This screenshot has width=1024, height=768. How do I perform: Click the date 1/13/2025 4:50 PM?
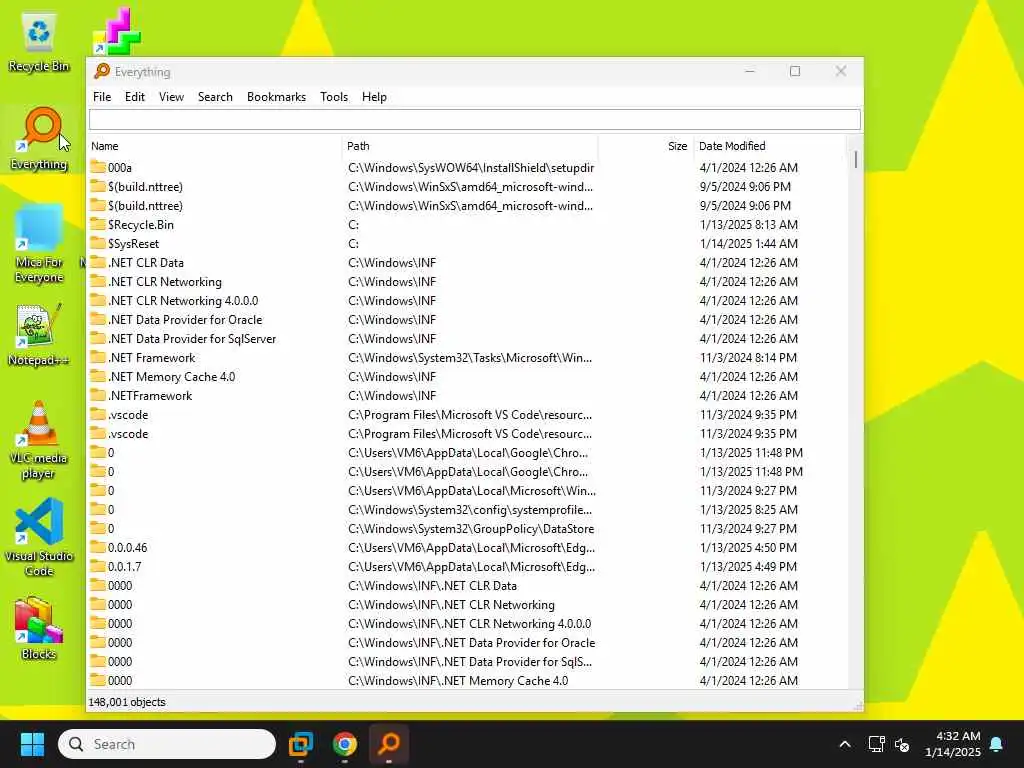coord(748,547)
